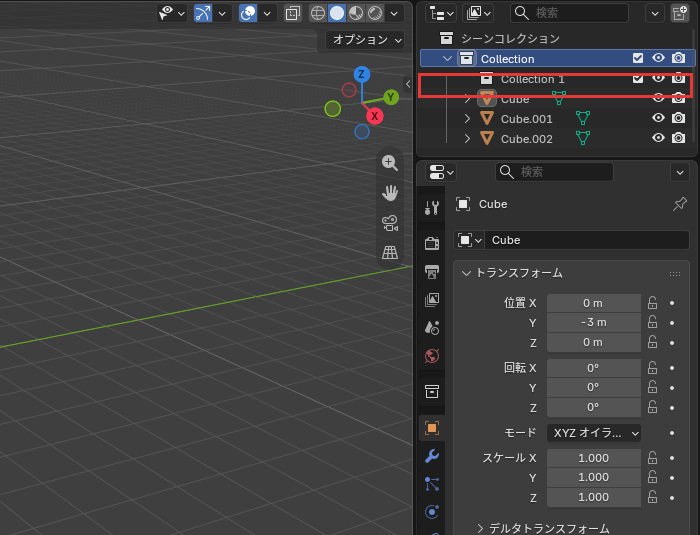Open the Modifiers wrench tab
Screen dimensions: 700x535
(x=432, y=456)
